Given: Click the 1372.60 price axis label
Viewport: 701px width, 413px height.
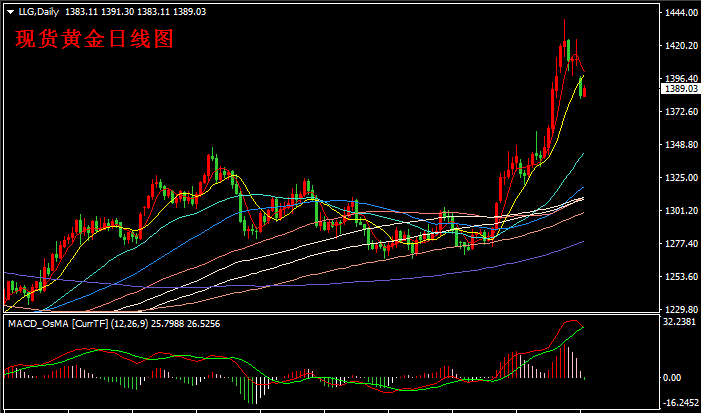Looking at the screenshot, I should pyautogui.click(x=681, y=111).
